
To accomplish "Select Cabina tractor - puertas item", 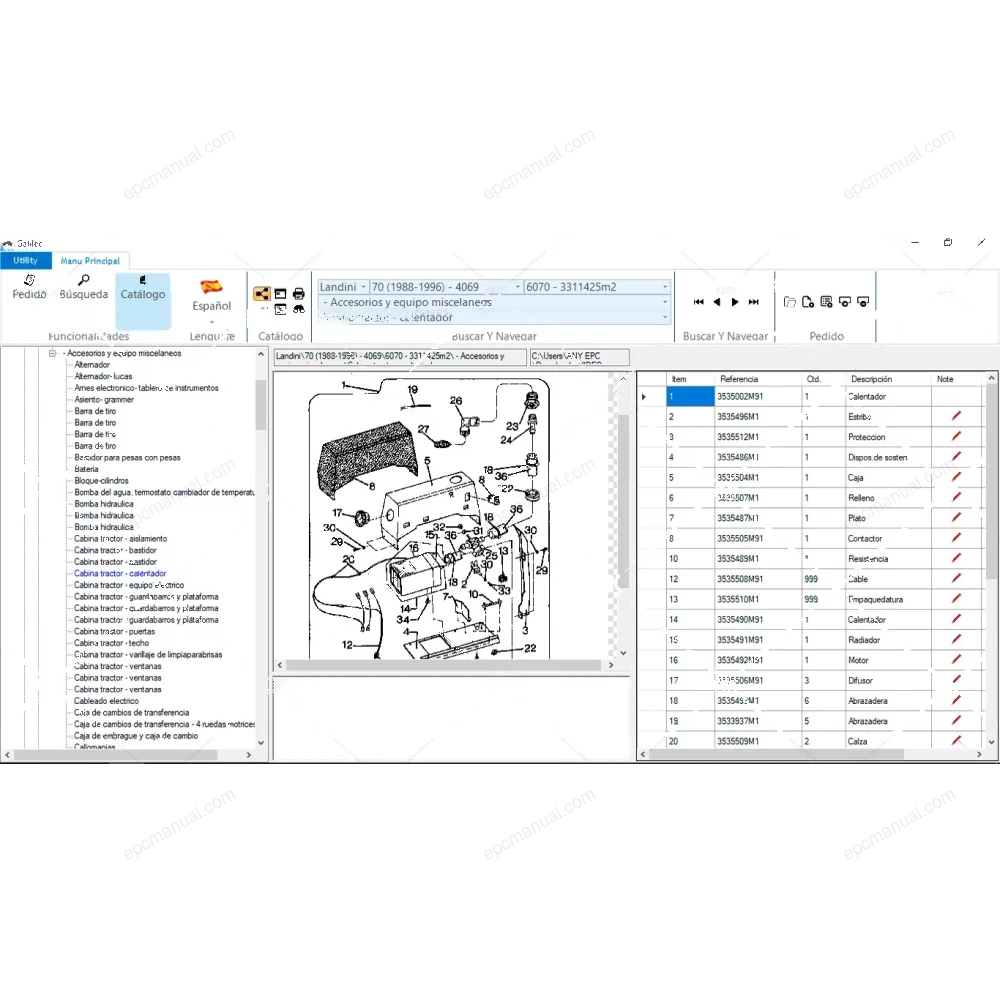I will (114, 631).
